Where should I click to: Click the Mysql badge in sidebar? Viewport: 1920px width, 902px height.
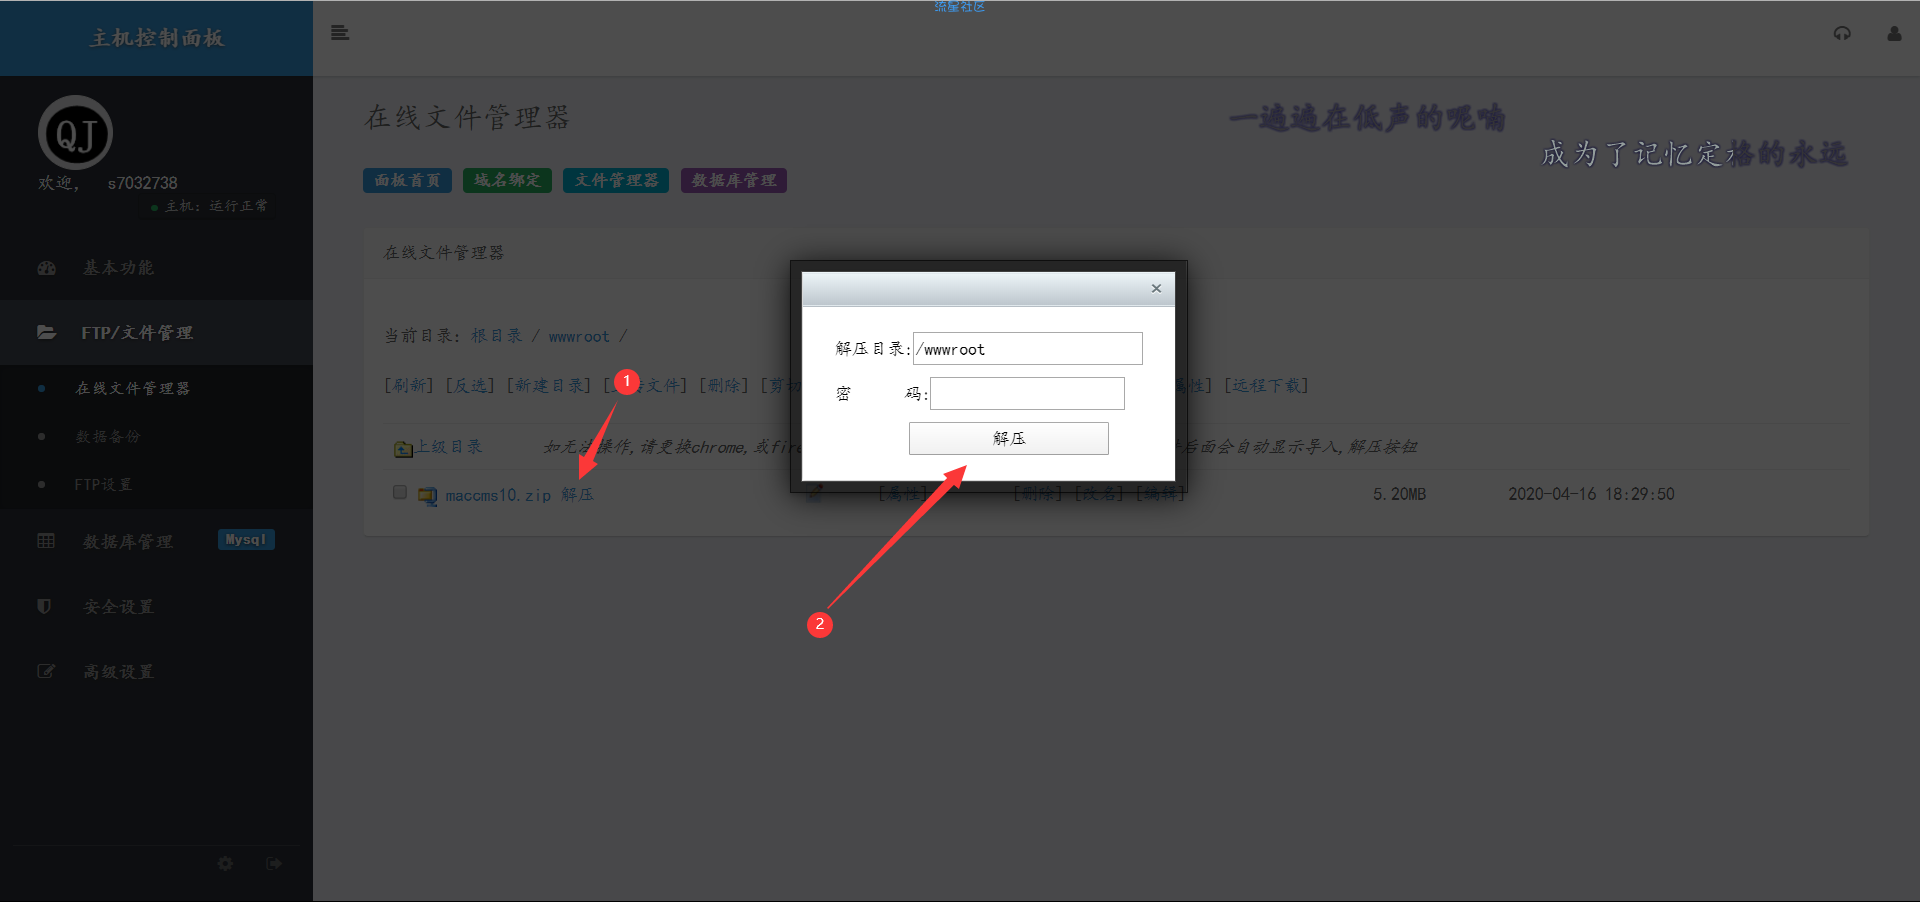pos(246,540)
